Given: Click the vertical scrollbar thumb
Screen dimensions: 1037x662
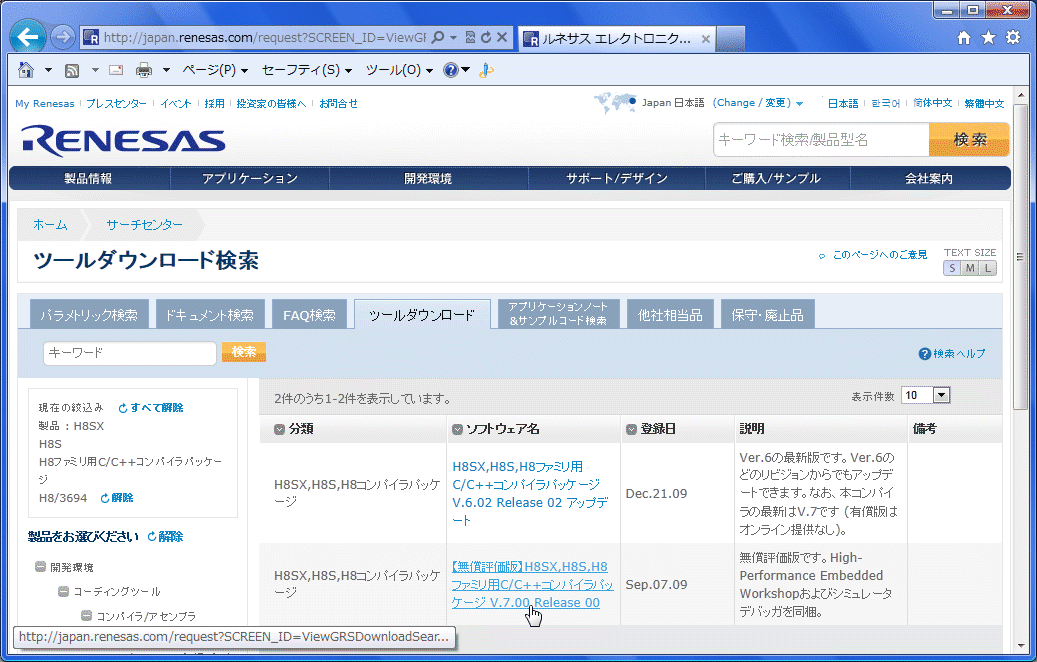Looking at the screenshot, I should 1019,257.
